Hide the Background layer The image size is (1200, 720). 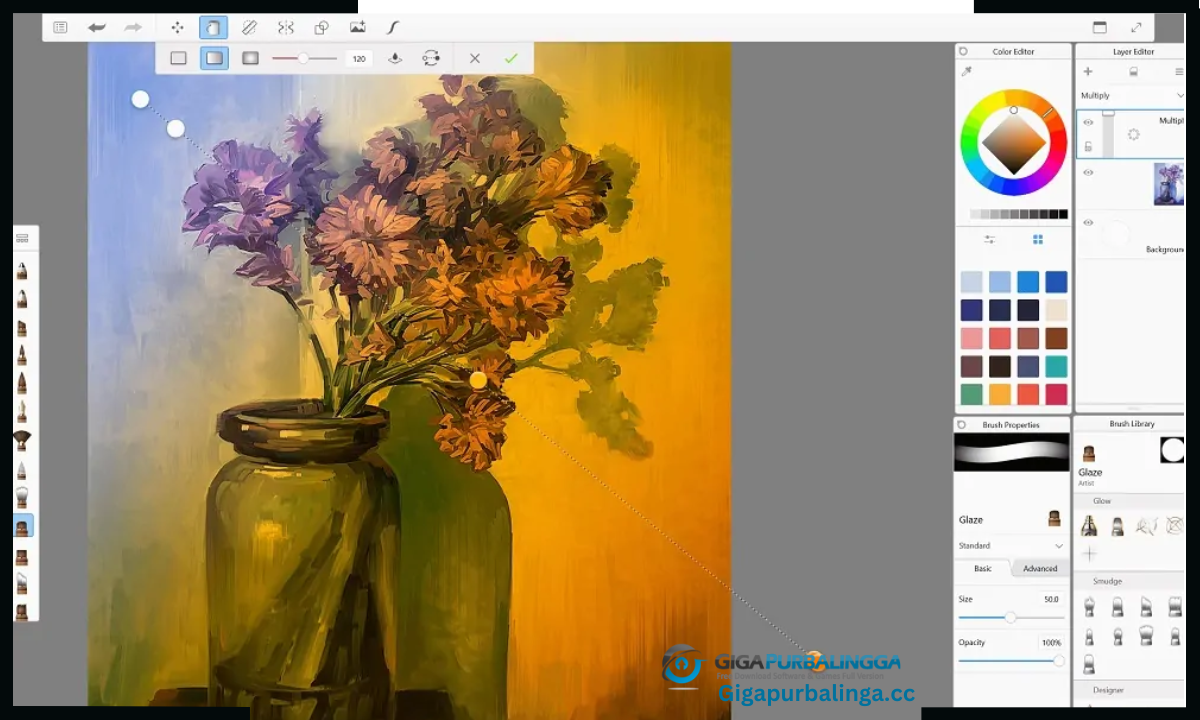pos(1088,222)
